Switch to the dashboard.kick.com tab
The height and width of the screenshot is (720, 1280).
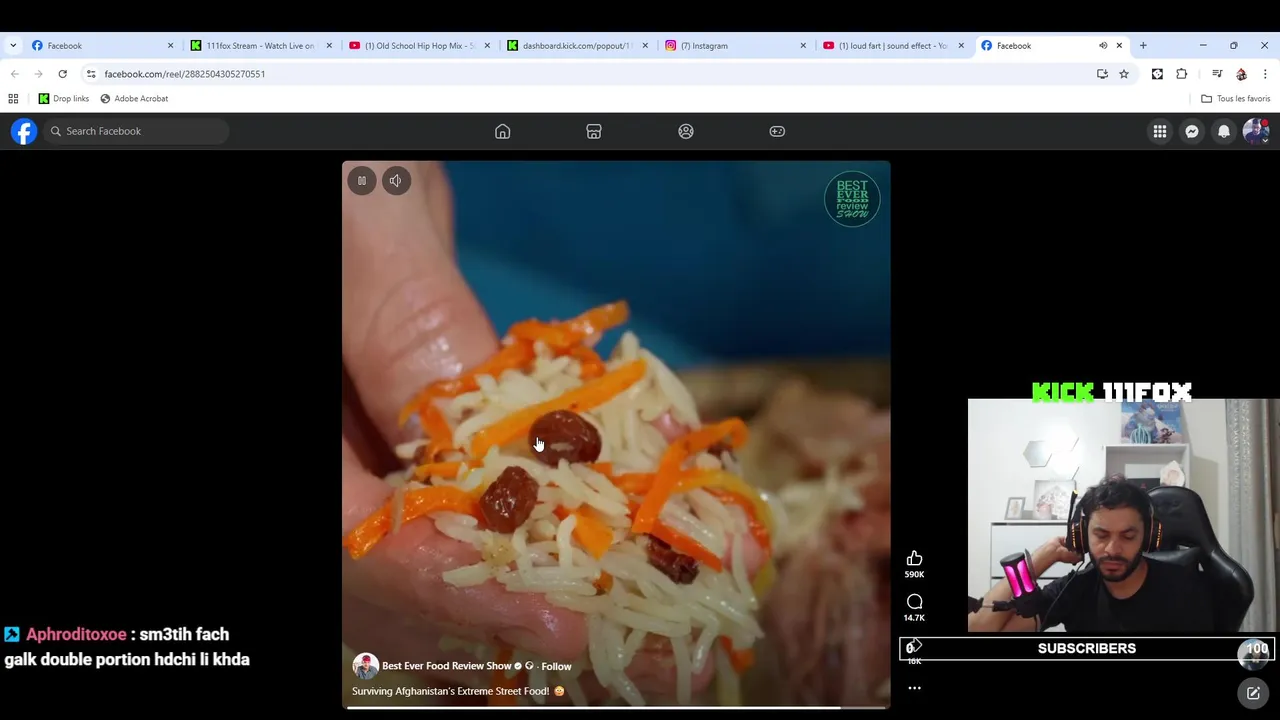click(577, 45)
